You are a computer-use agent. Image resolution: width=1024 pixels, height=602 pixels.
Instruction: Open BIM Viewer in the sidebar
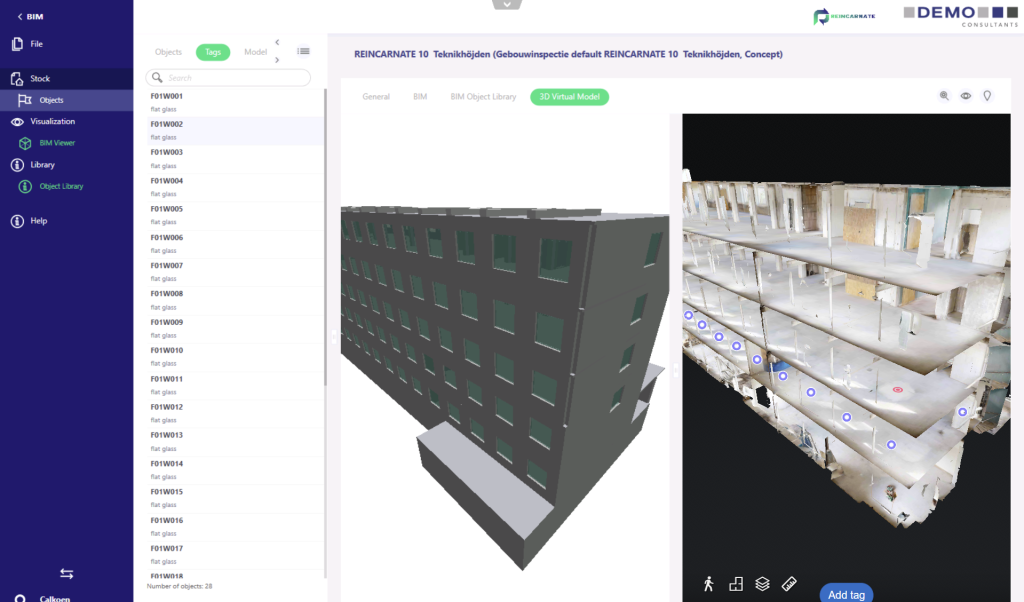[x=57, y=143]
